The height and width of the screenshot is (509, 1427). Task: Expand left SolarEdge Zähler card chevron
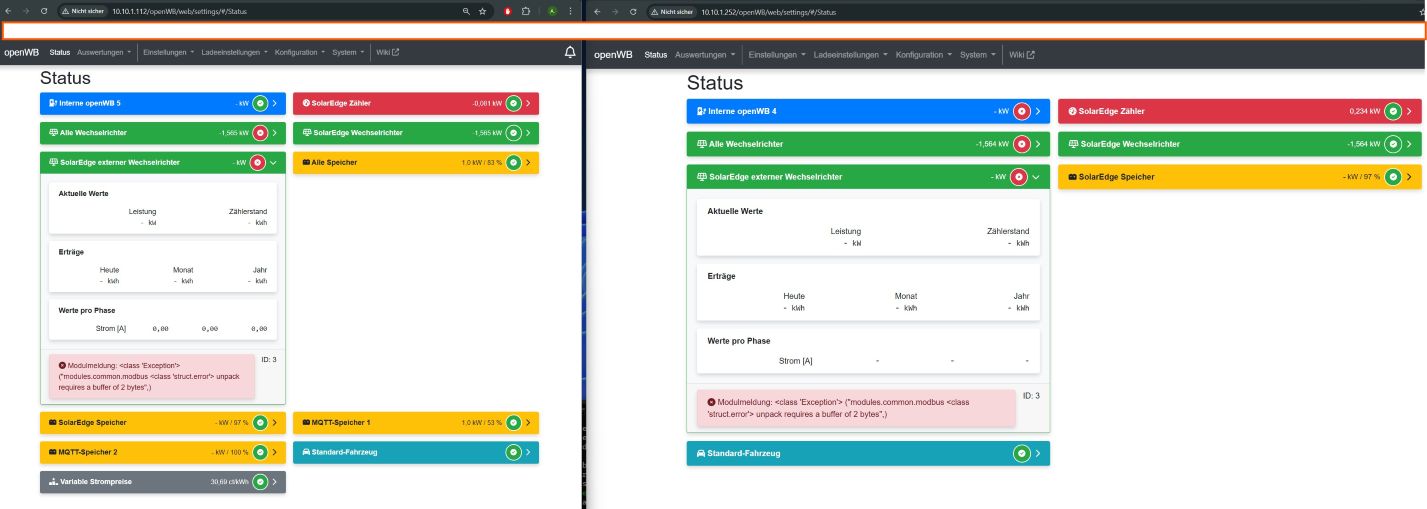point(528,103)
